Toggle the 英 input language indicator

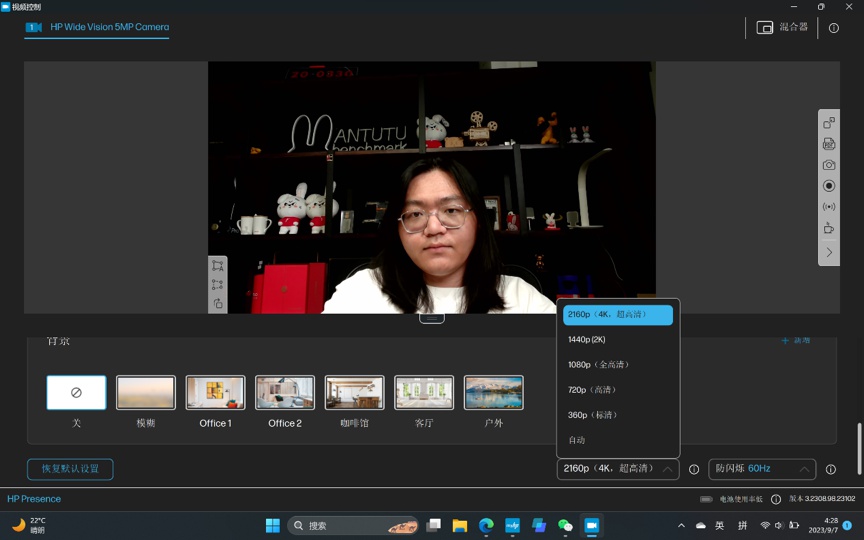click(x=720, y=526)
